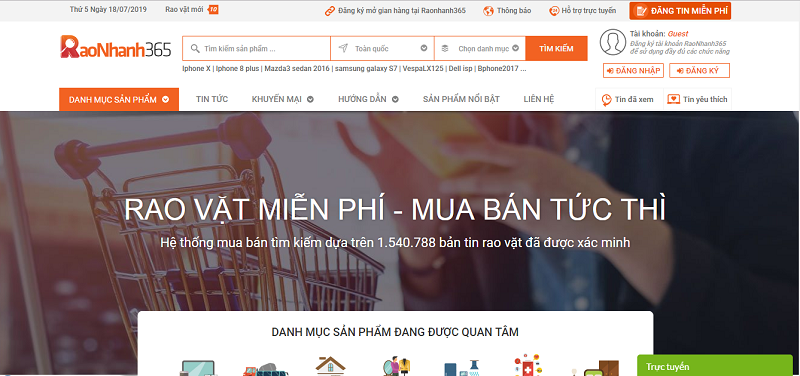The image size is (800, 376).
Task: Open Đăng ký mở gian hàng tại Raonhanh365 link
Action: (402, 11)
